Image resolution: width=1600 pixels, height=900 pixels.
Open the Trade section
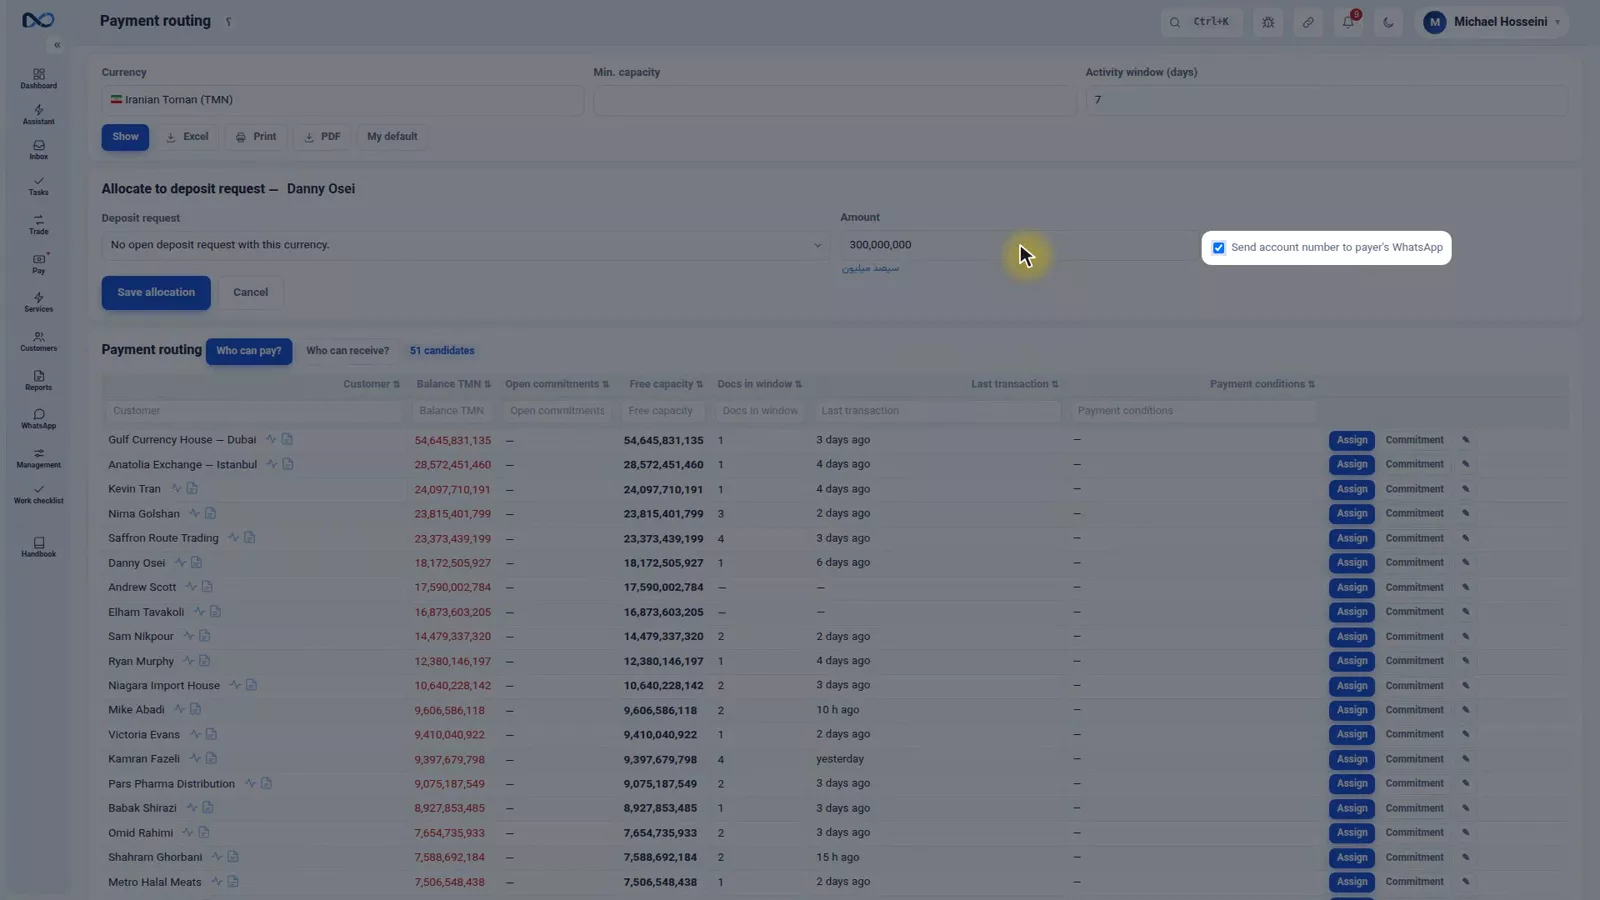click(39, 225)
